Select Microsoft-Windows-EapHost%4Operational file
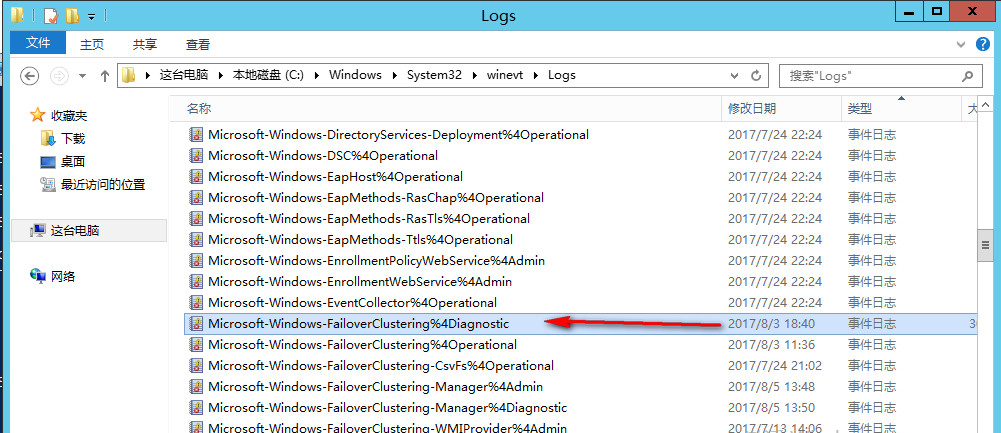The image size is (1001, 433). (x=335, y=176)
